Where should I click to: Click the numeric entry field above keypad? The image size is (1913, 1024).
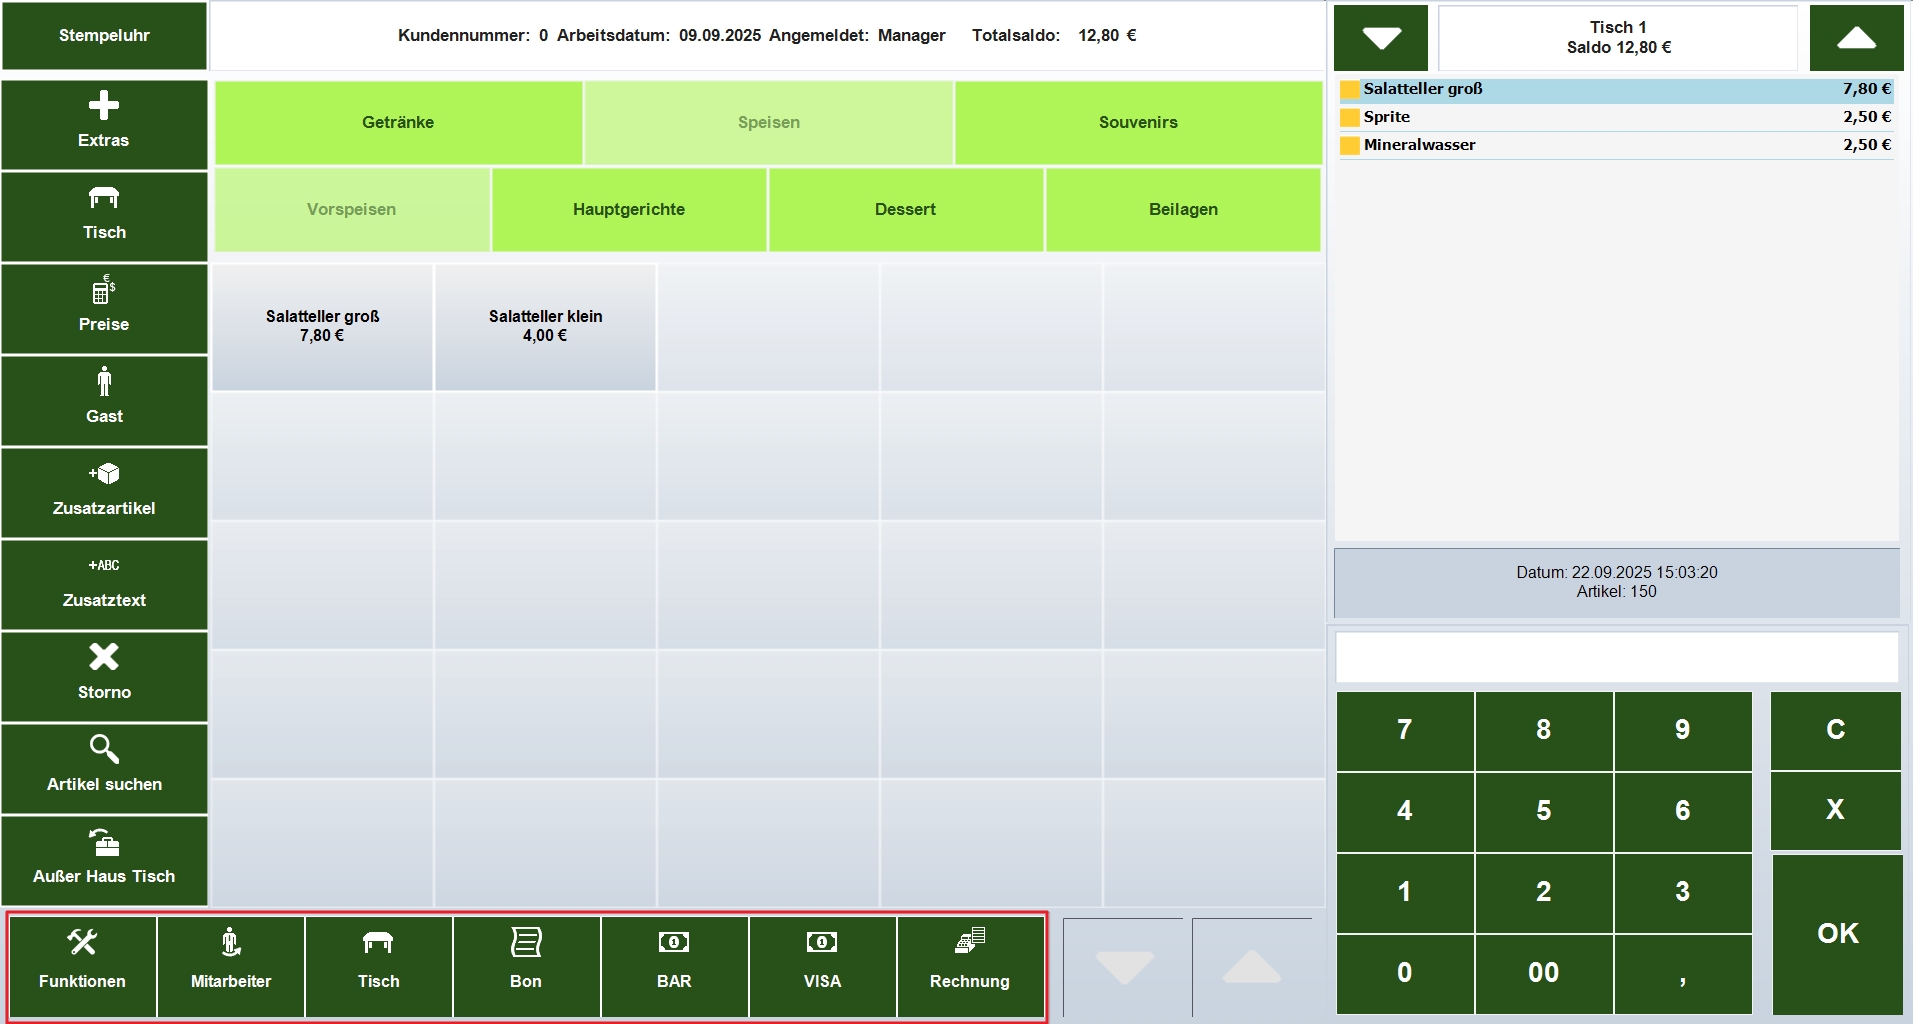pos(1617,657)
